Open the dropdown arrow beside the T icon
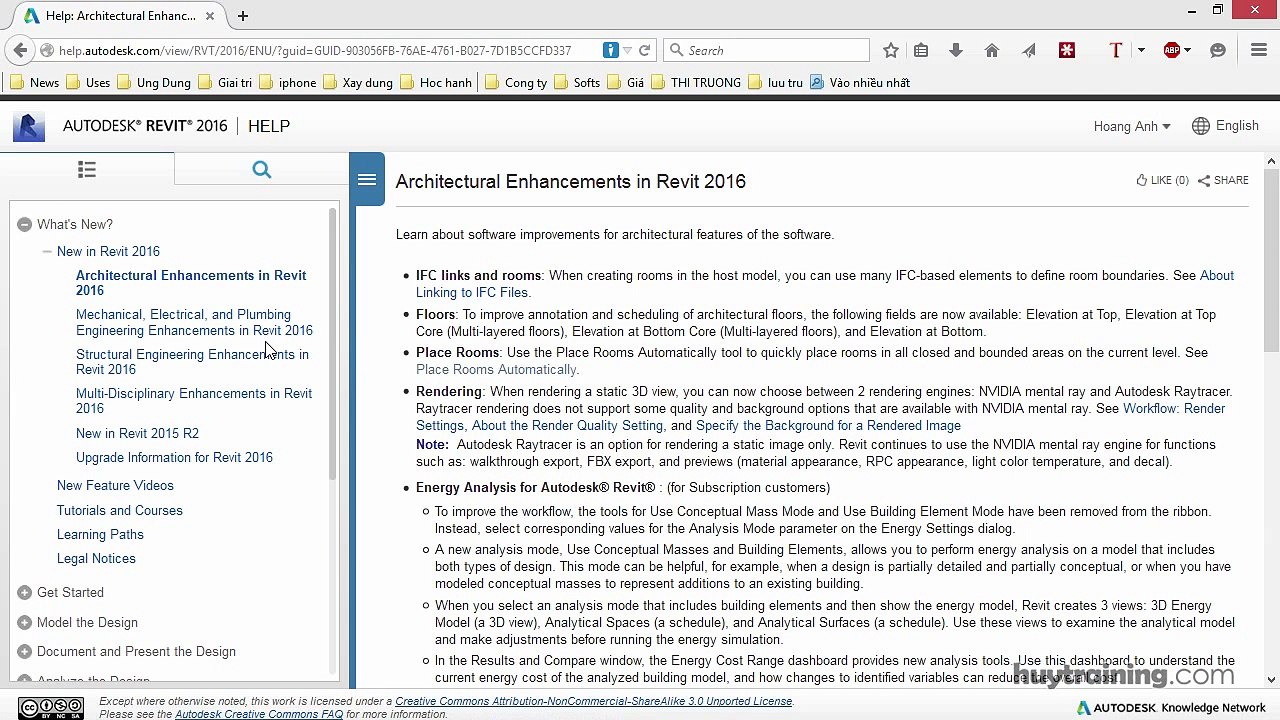Viewport: 1280px width, 720px height. (x=1140, y=50)
